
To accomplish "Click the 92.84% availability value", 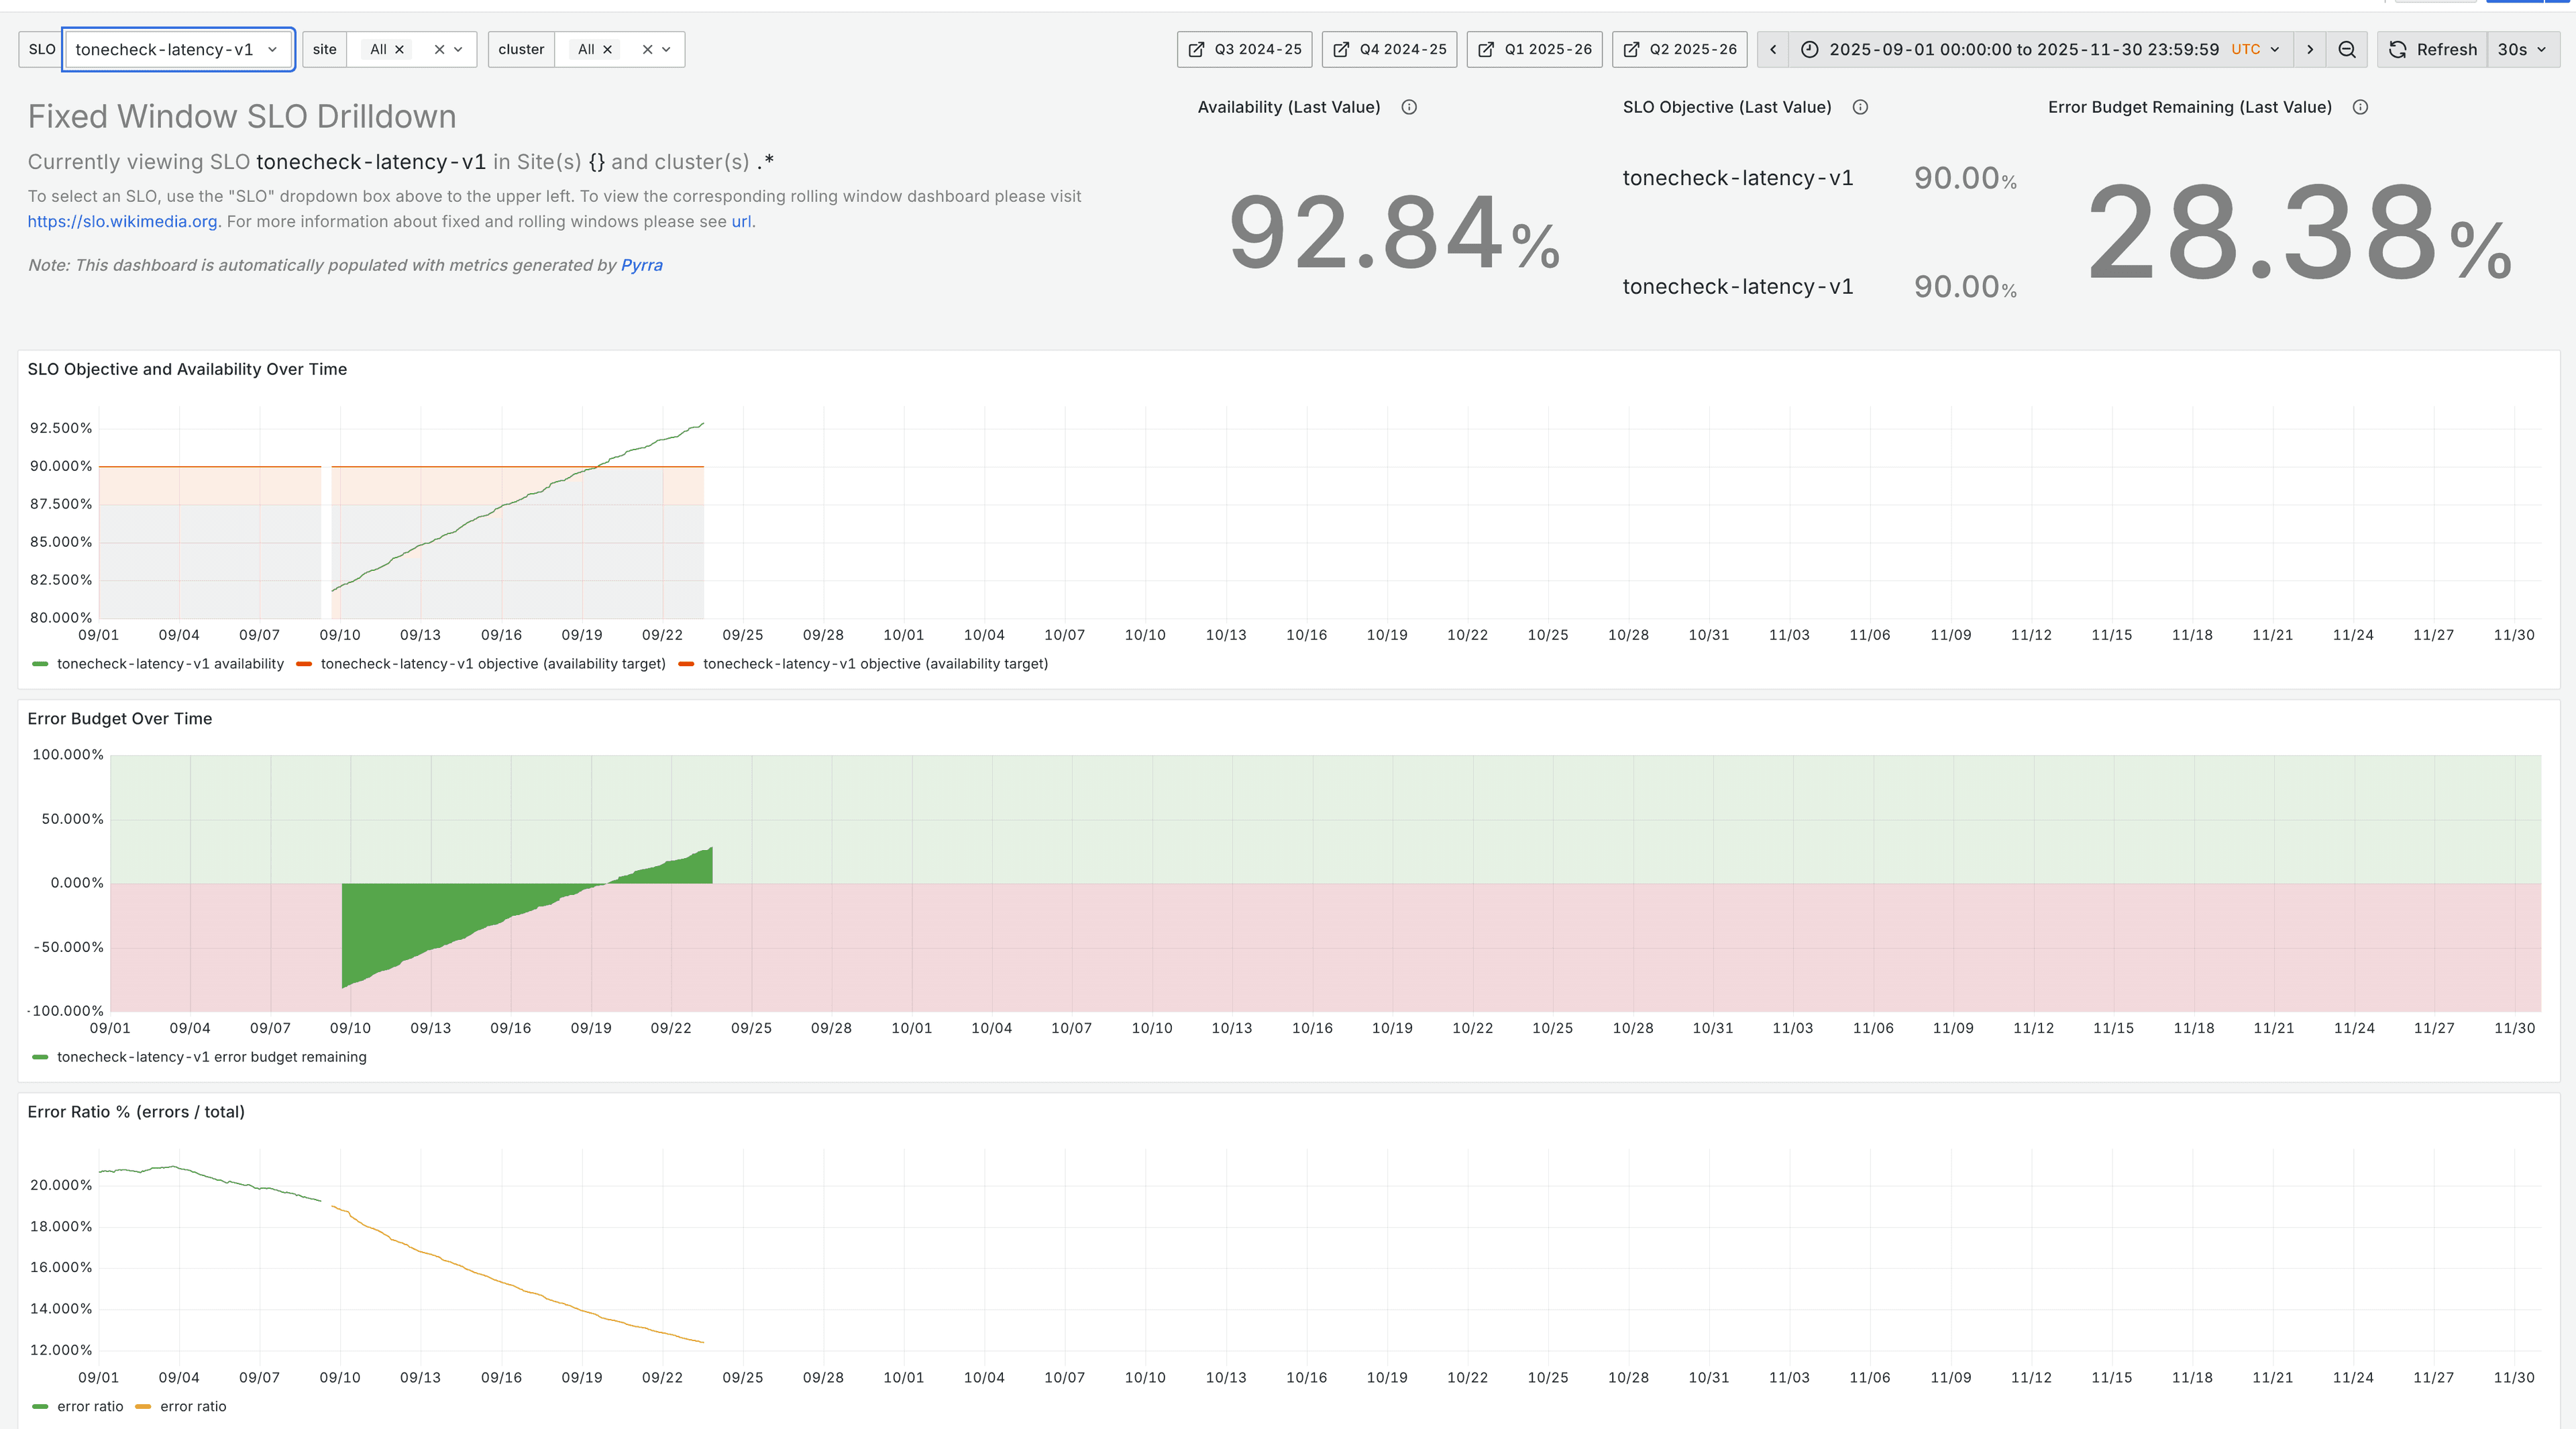I will point(1394,234).
